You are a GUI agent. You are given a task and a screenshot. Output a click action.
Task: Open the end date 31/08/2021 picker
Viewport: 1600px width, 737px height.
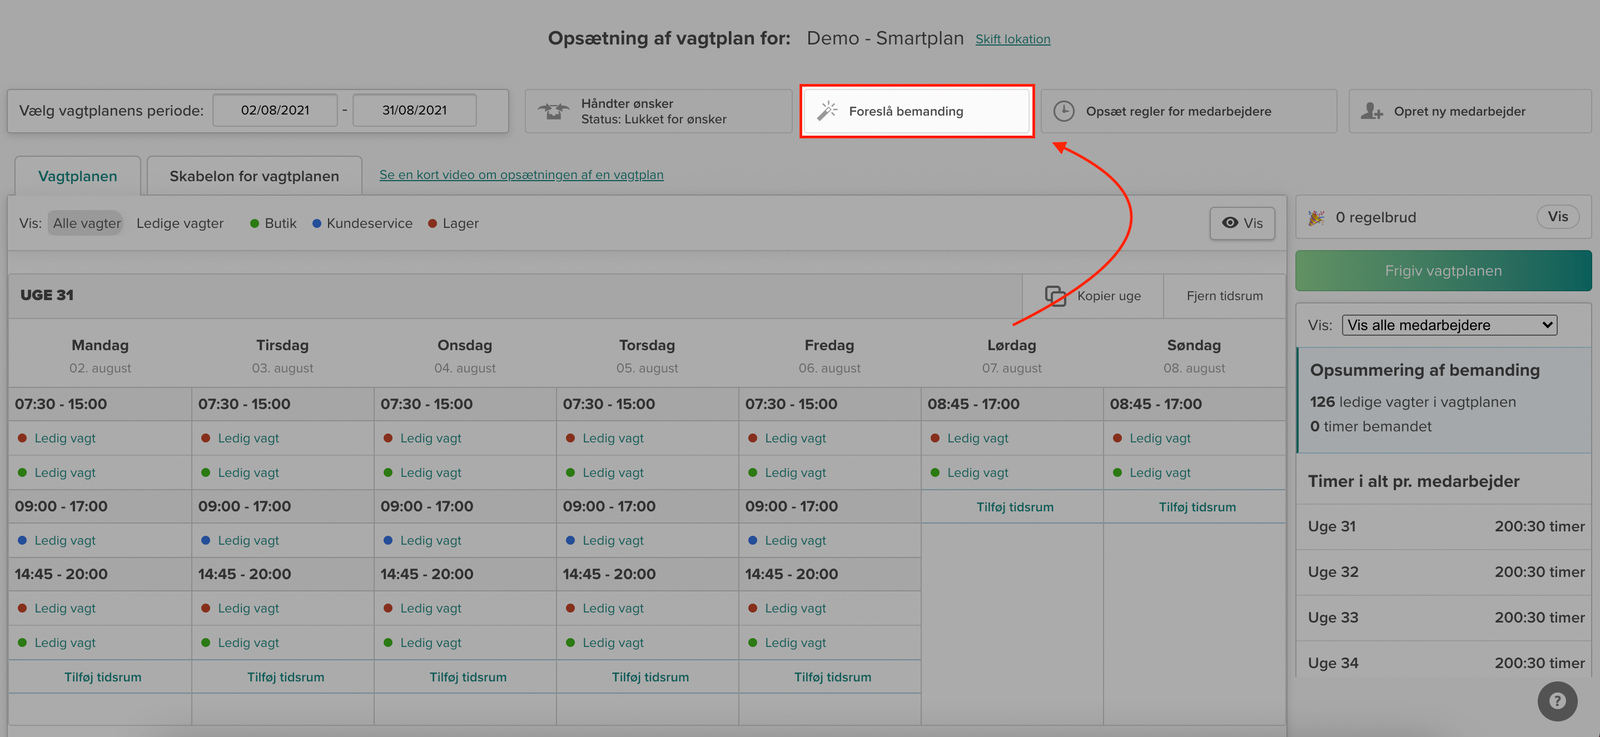click(x=414, y=110)
